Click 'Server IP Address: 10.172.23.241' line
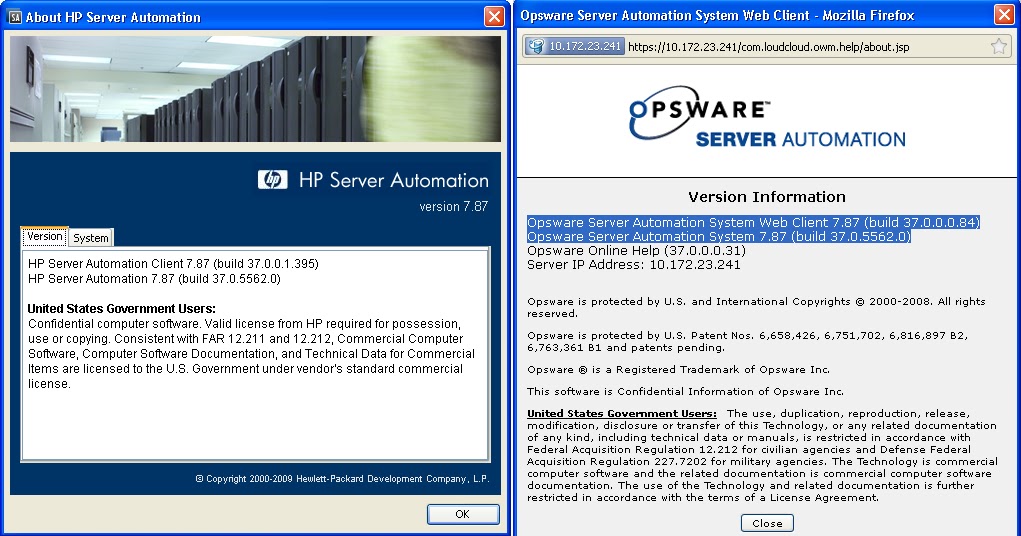Viewport: 1021px width, 536px height. click(634, 264)
